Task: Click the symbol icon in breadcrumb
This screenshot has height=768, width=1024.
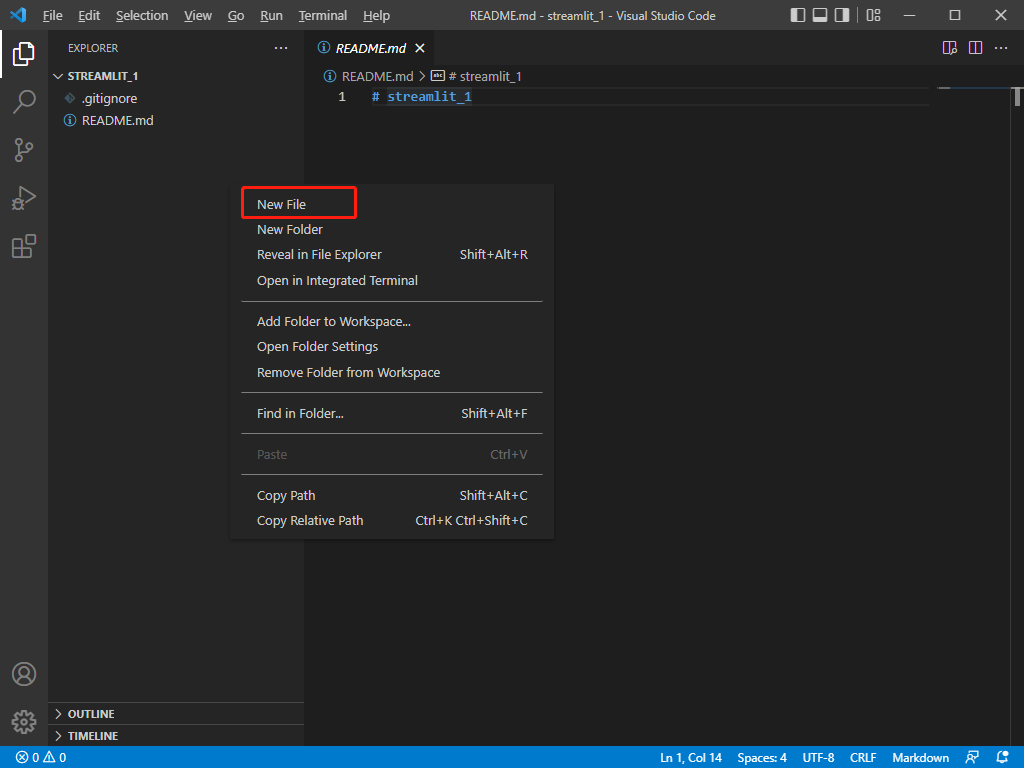Action: pyautogui.click(x=438, y=76)
